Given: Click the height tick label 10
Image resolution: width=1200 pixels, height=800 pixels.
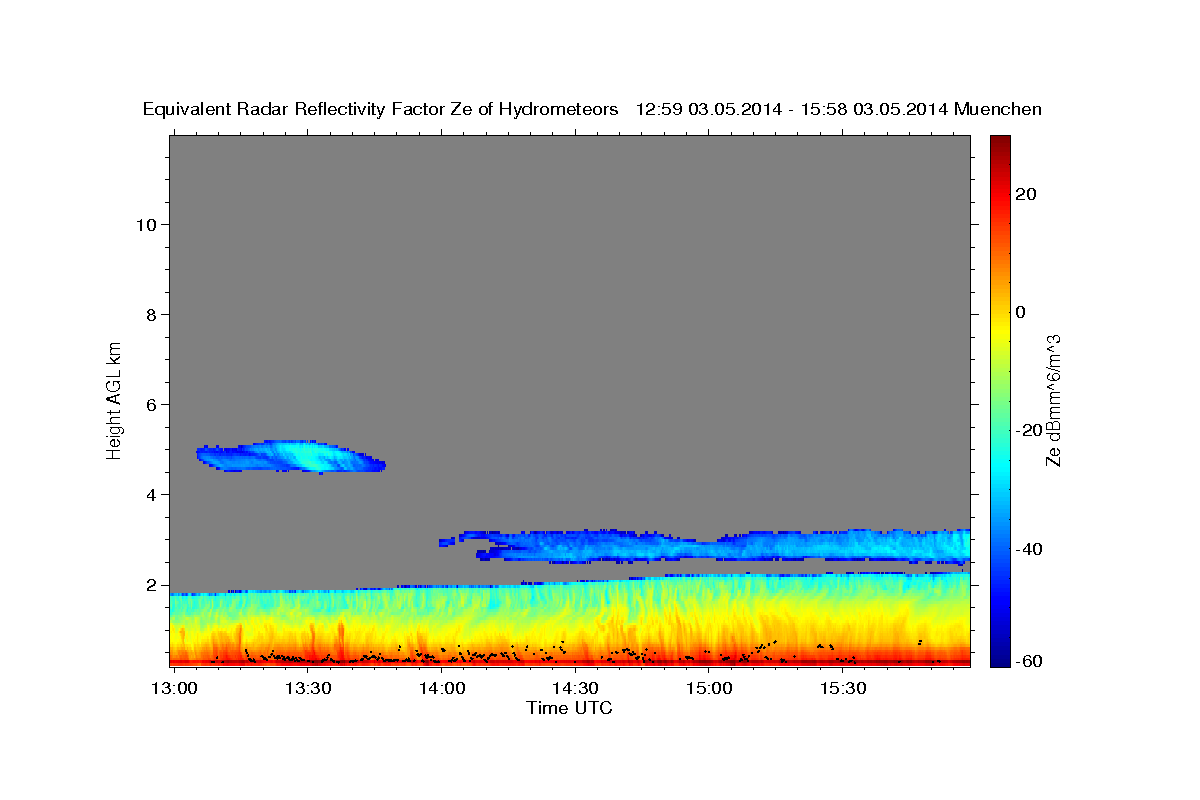Looking at the screenshot, I should coord(148,225).
